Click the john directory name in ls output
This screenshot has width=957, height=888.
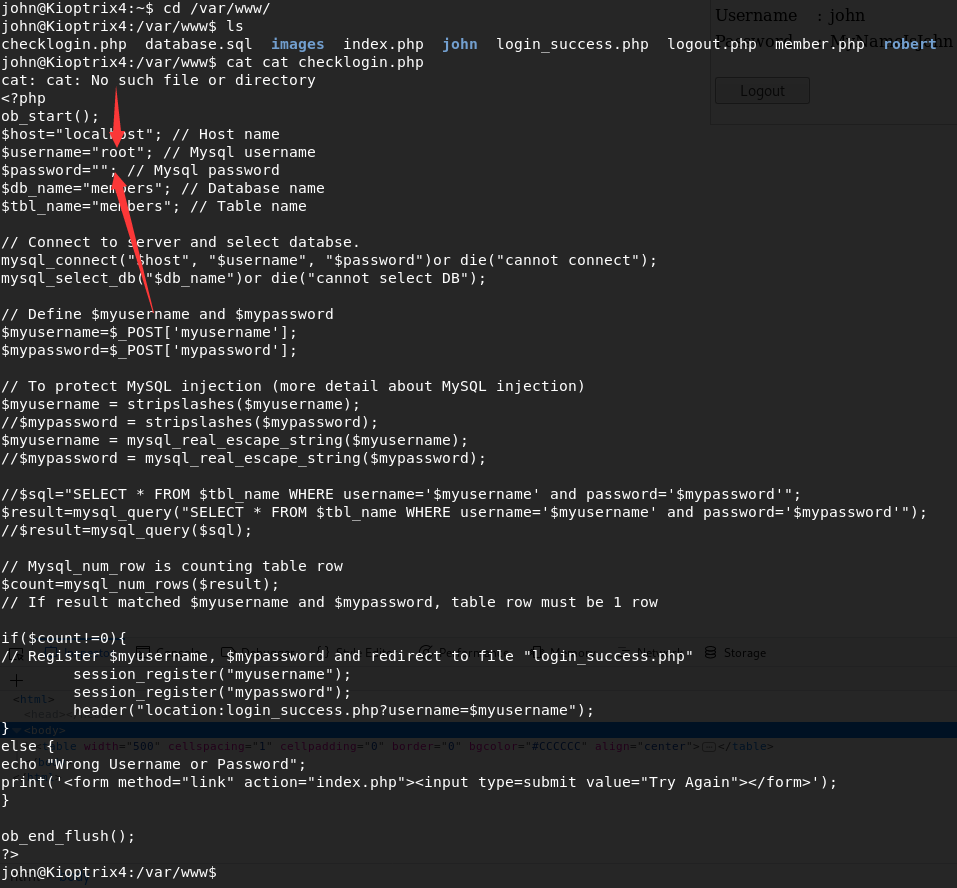[459, 44]
